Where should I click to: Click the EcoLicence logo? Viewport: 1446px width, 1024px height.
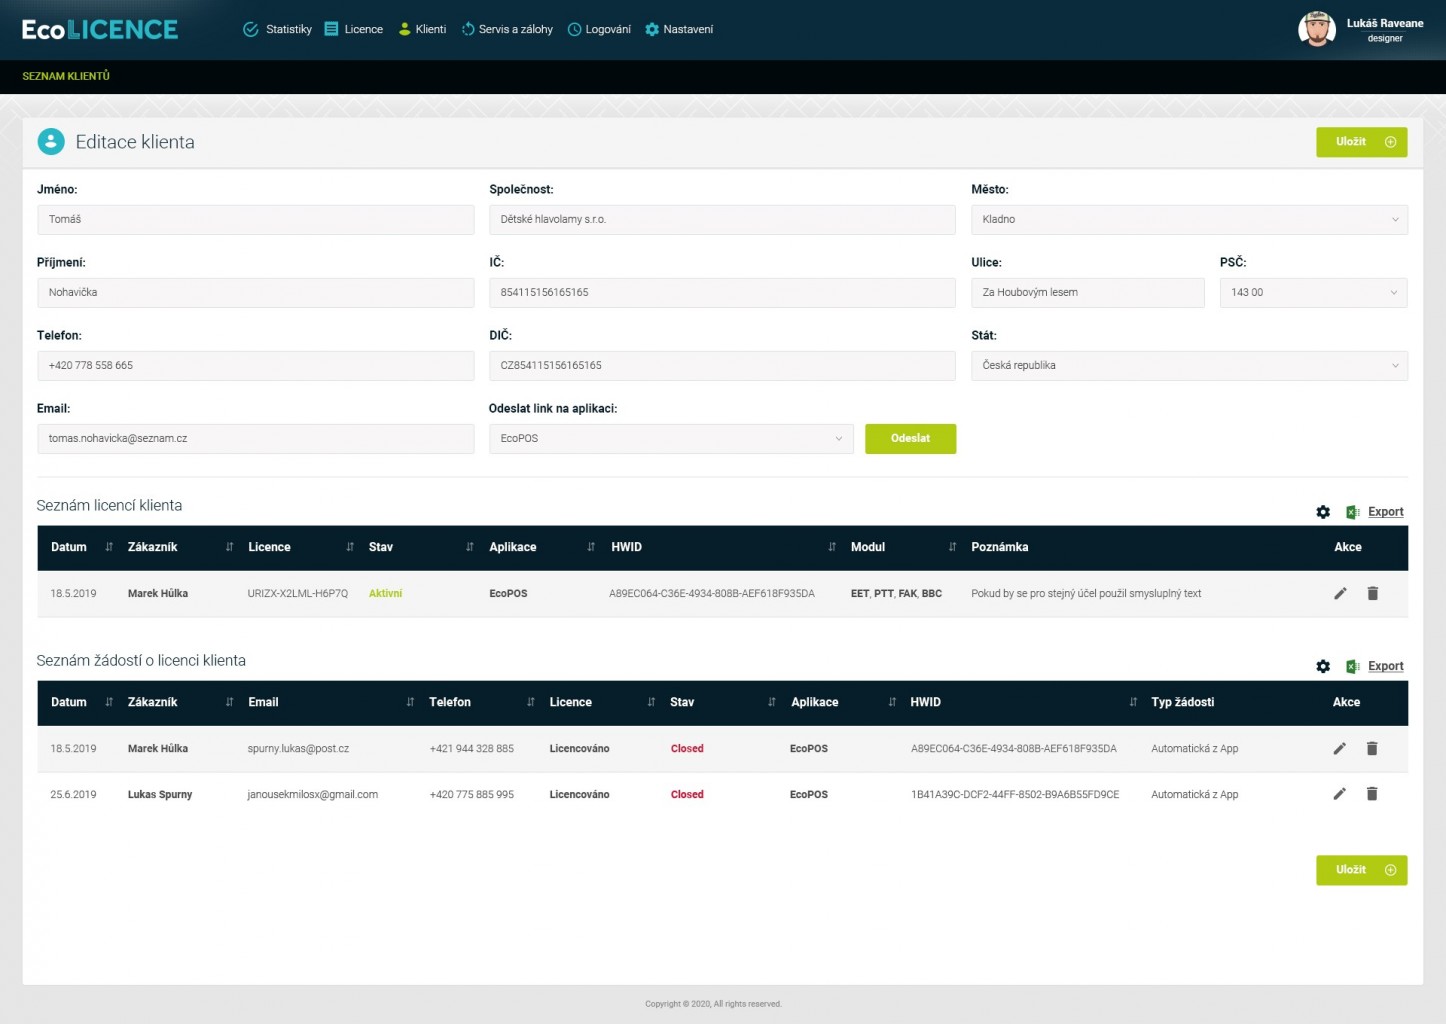pos(100,30)
